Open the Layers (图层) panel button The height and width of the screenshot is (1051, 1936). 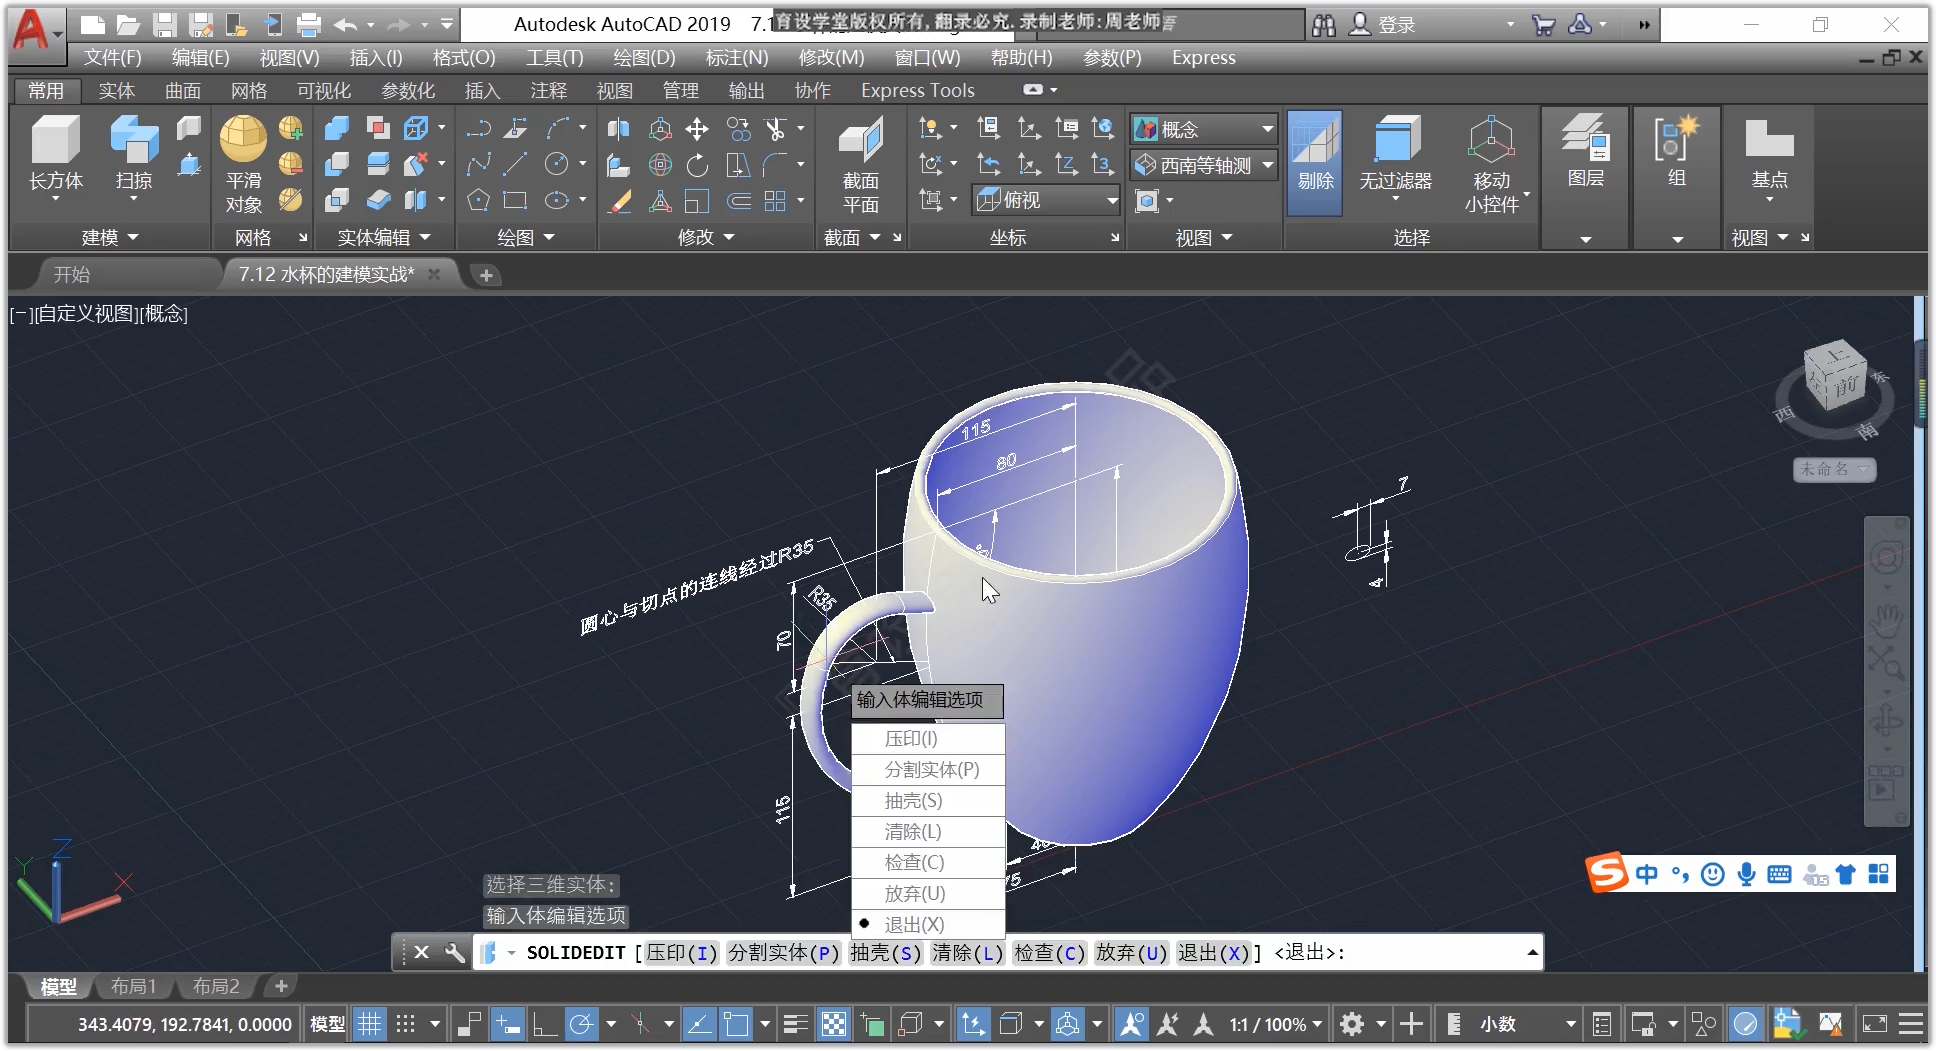pos(1585,152)
